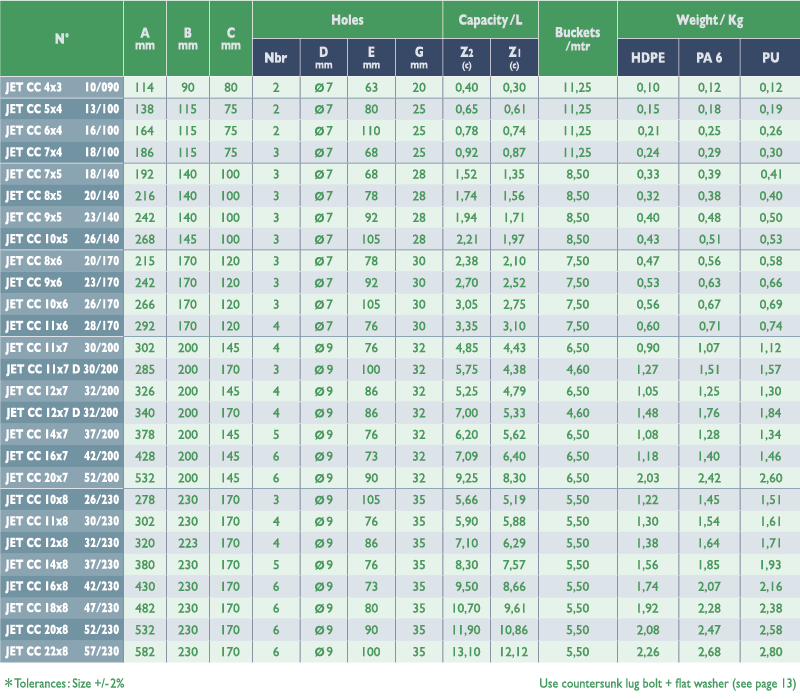
Task: Click the Weight / Kg header
Action: [x=708, y=19]
